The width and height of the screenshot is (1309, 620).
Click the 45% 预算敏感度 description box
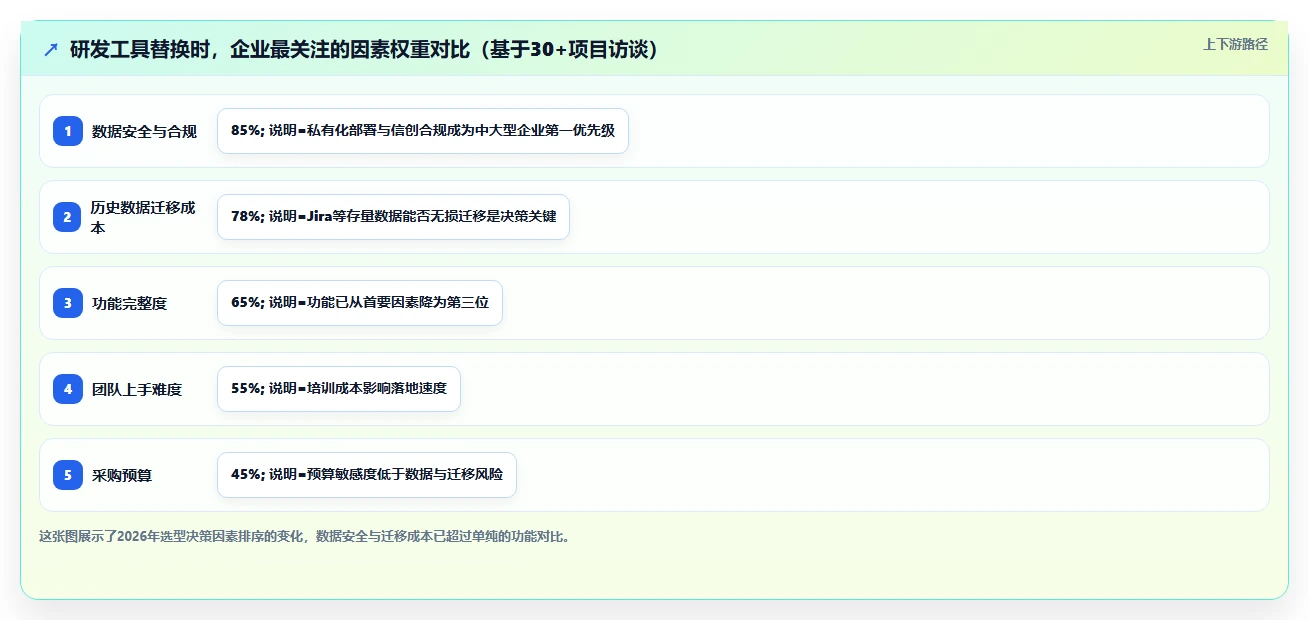pyautogui.click(x=367, y=475)
